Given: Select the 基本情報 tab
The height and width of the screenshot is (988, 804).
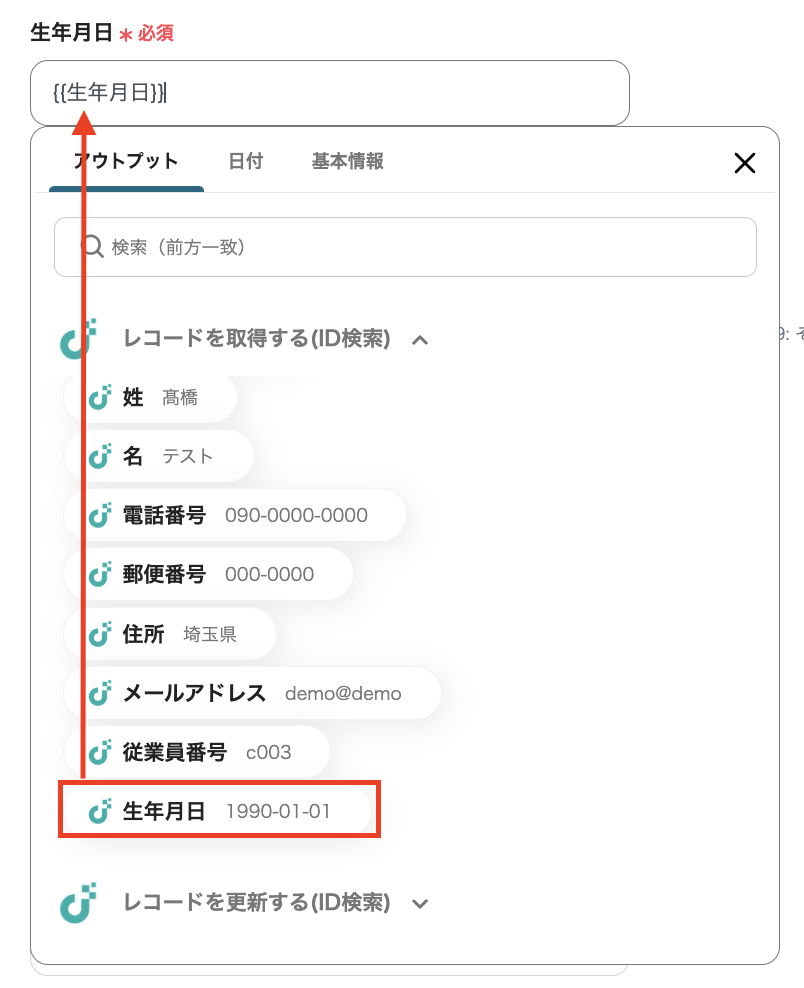Looking at the screenshot, I should pyautogui.click(x=347, y=161).
